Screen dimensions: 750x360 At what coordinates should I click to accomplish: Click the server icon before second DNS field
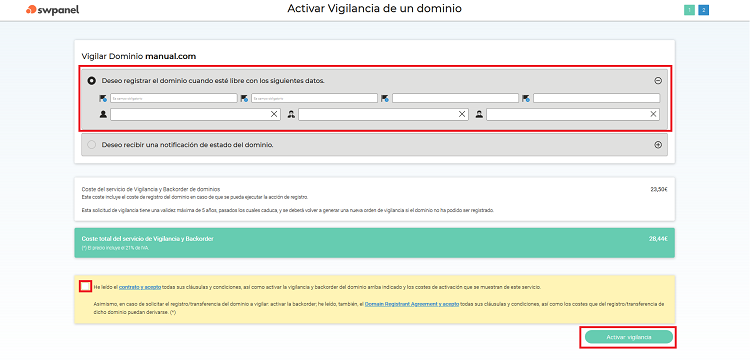(244, 98)
